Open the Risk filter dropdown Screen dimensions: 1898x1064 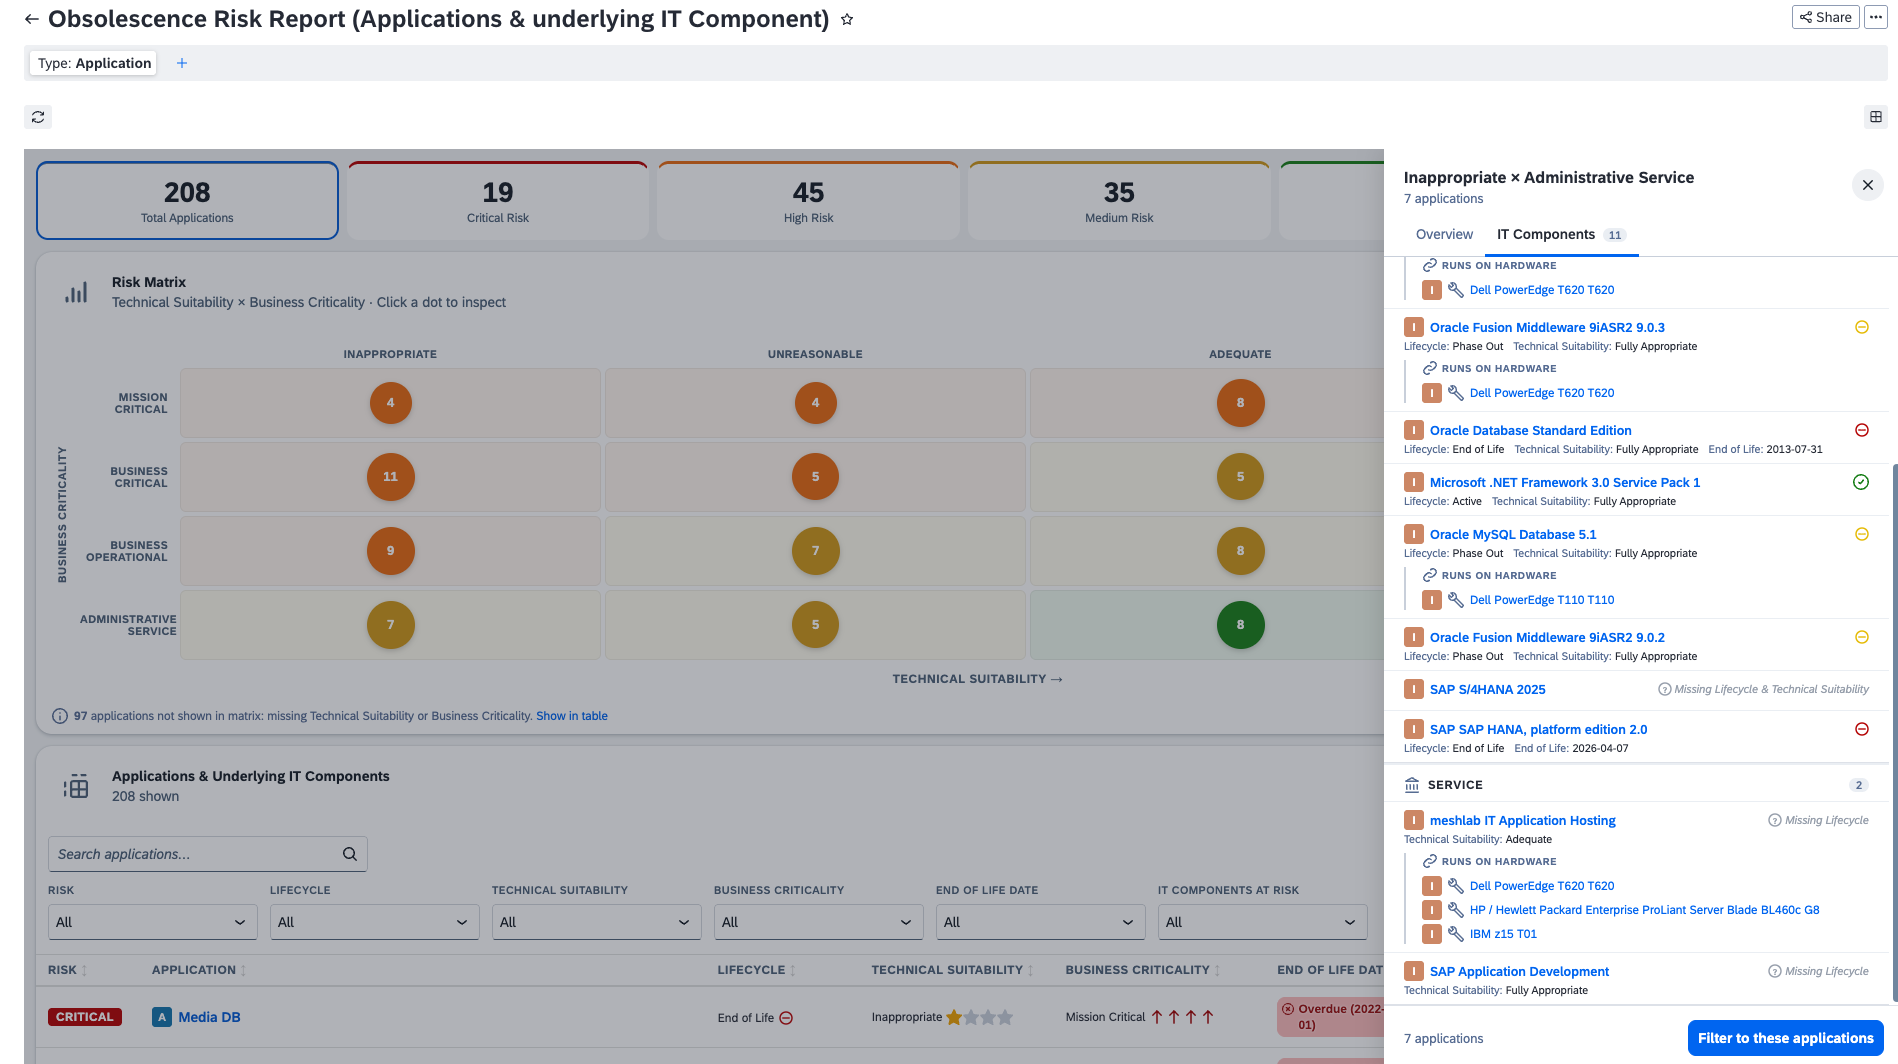click(153, 922)
